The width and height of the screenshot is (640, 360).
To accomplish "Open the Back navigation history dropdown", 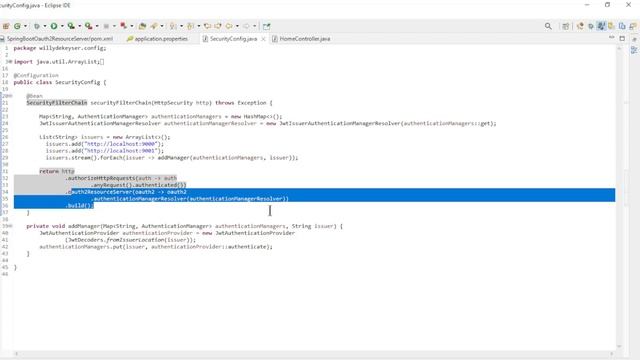I will [x=237, y=26].
